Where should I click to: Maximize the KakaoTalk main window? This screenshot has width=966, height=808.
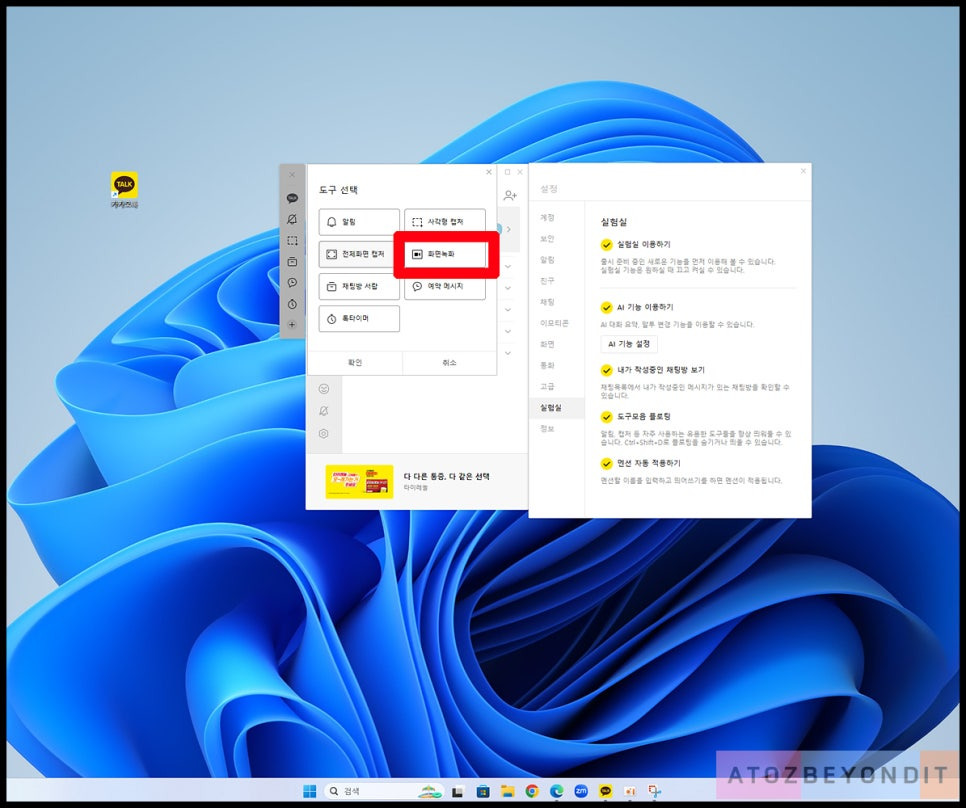[508, 172]
